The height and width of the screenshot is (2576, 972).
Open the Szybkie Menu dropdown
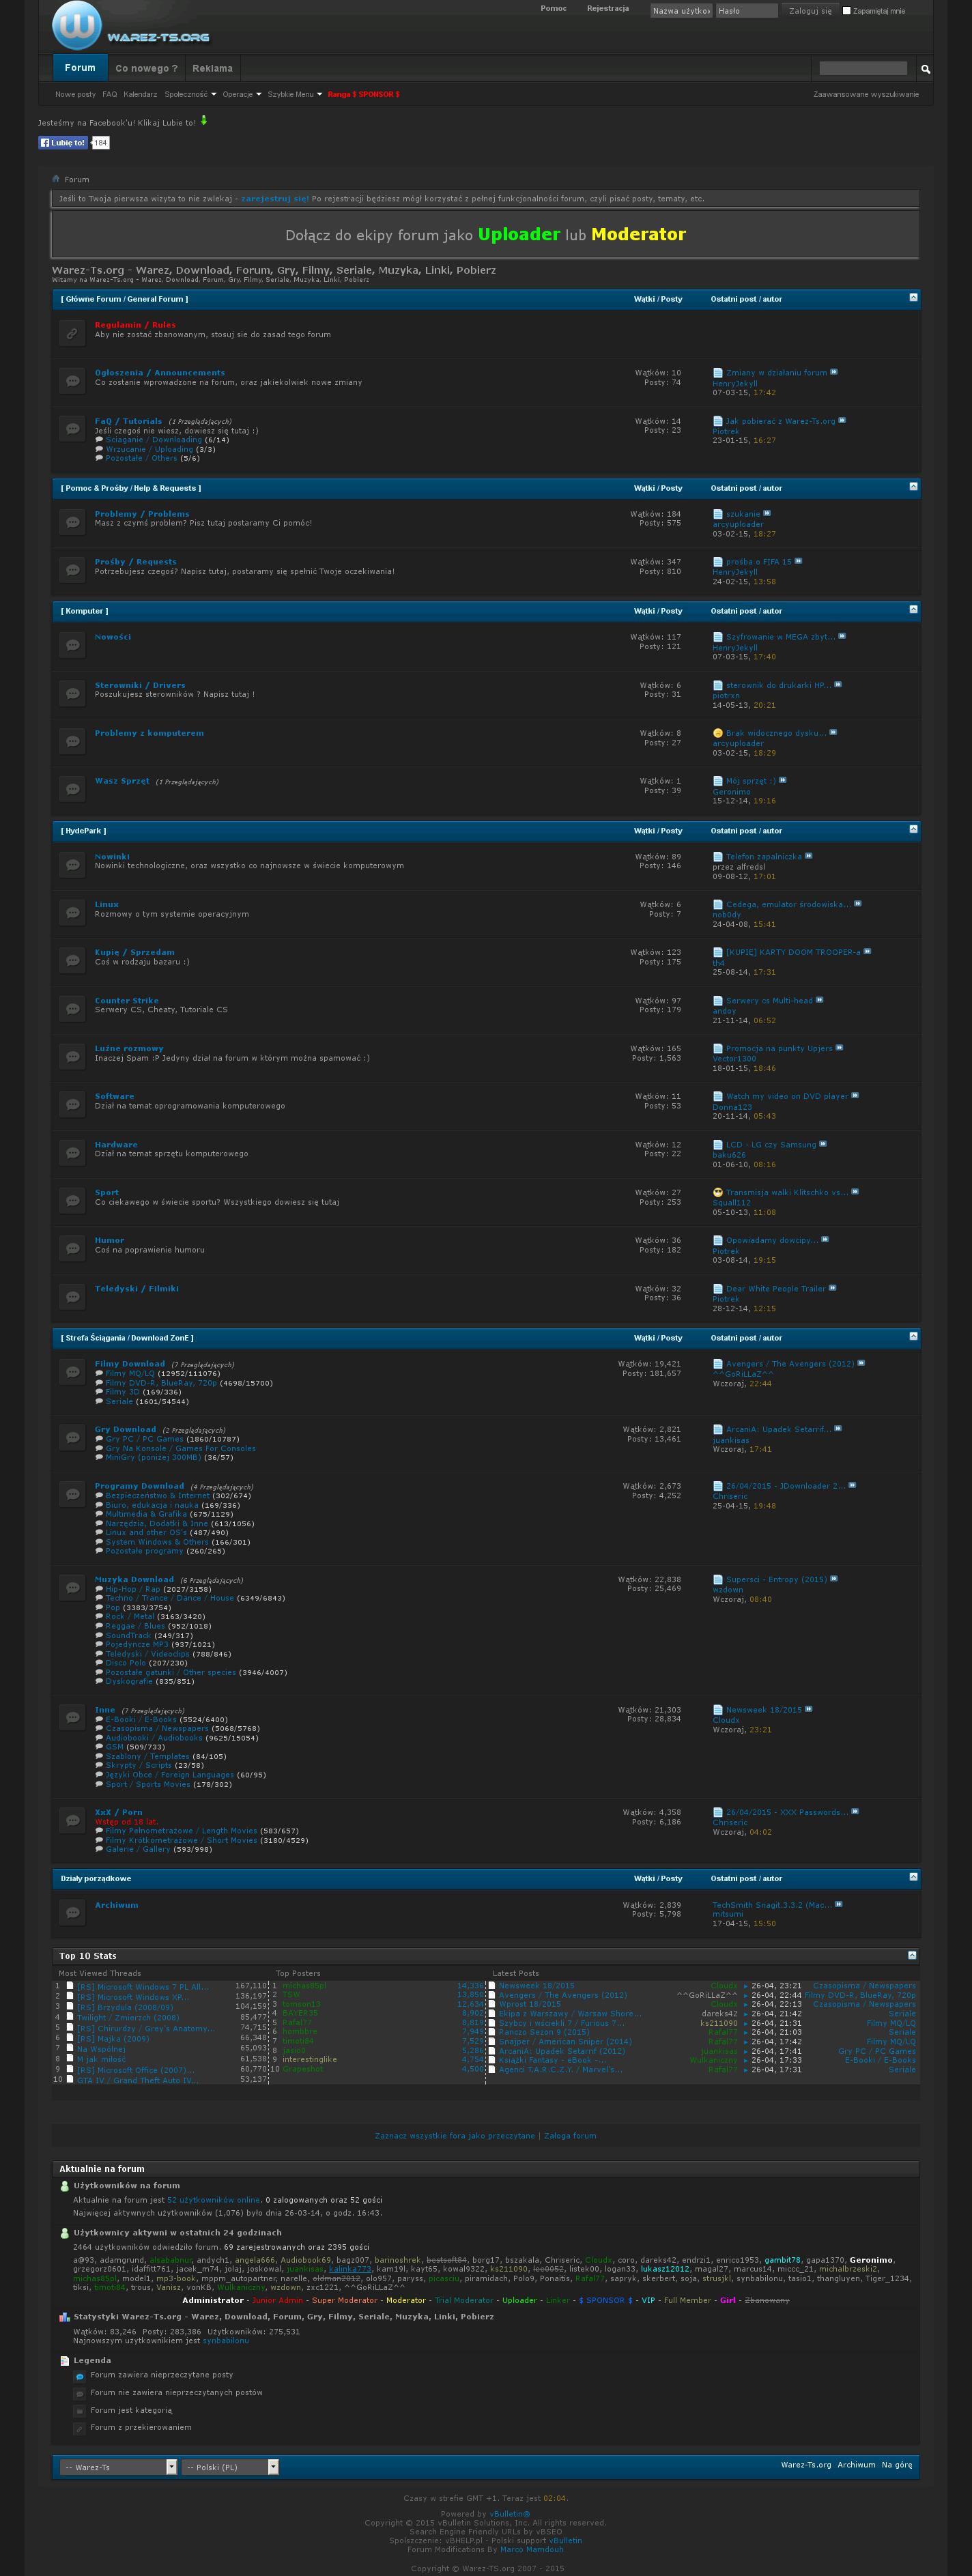coord(294,94)
